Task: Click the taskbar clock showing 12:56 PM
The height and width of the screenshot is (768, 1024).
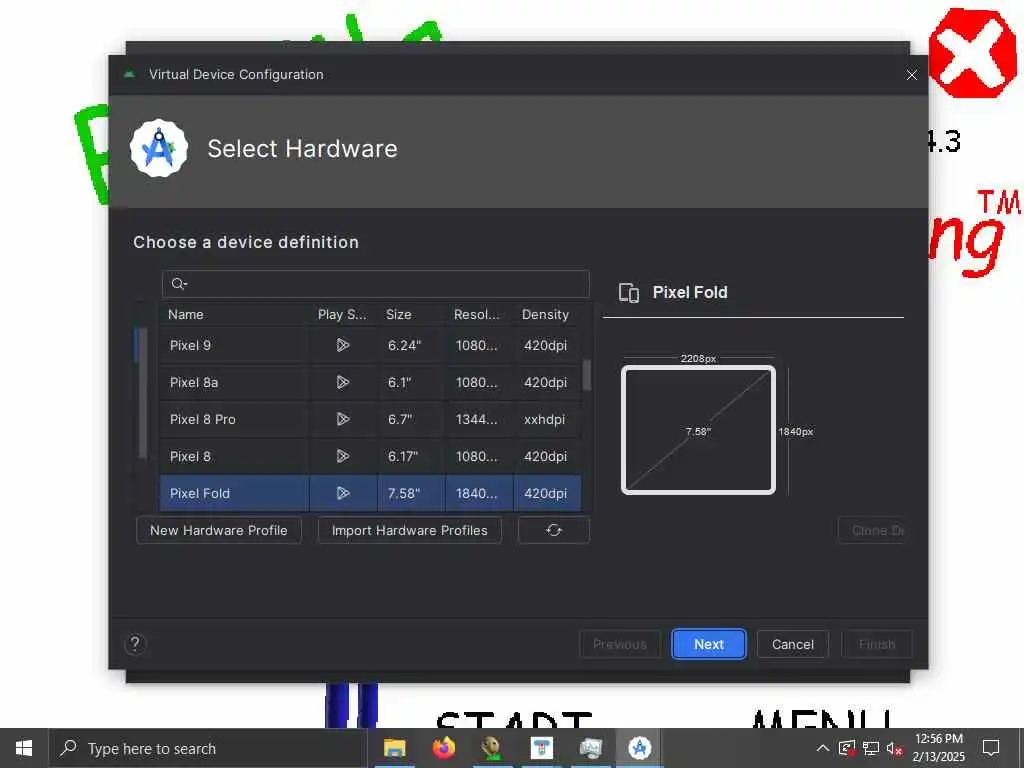Action: [938, 748]
